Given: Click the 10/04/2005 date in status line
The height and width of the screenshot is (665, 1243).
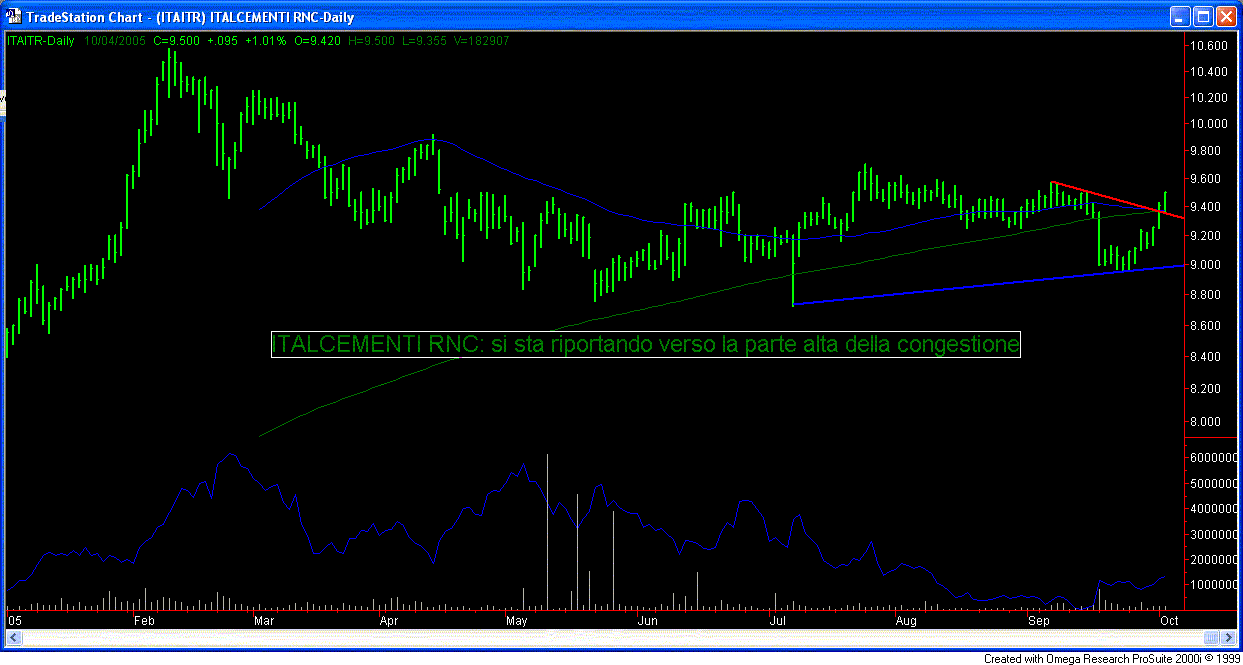Looking at the screenshot, I should pos(116,41).
